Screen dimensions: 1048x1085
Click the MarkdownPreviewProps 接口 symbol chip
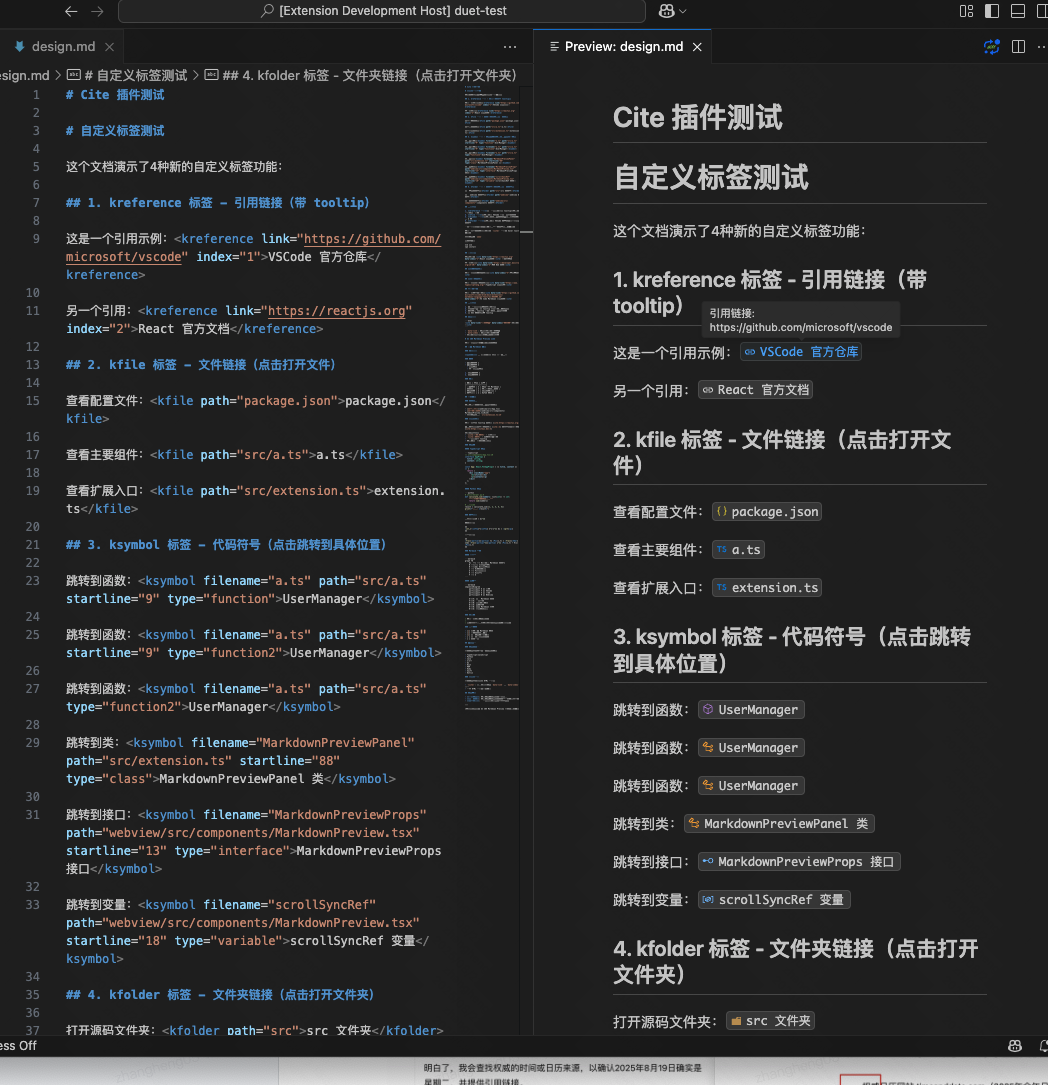(798, 861)
